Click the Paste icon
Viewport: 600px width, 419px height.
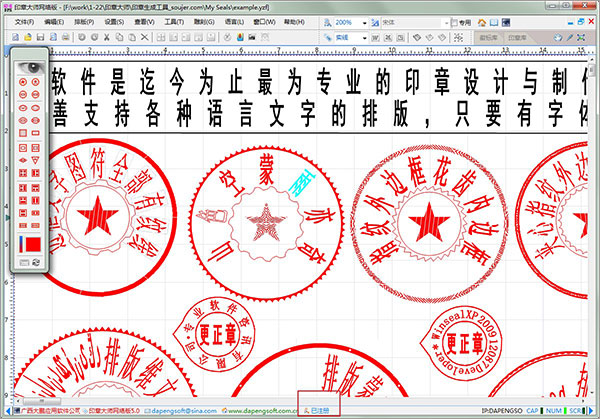point(132,37)
